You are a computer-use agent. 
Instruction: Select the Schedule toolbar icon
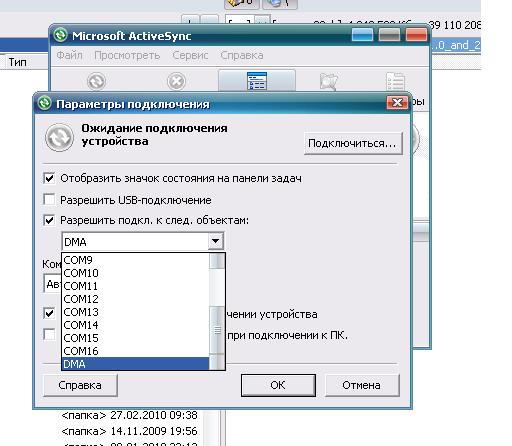(x=257, y=81)
